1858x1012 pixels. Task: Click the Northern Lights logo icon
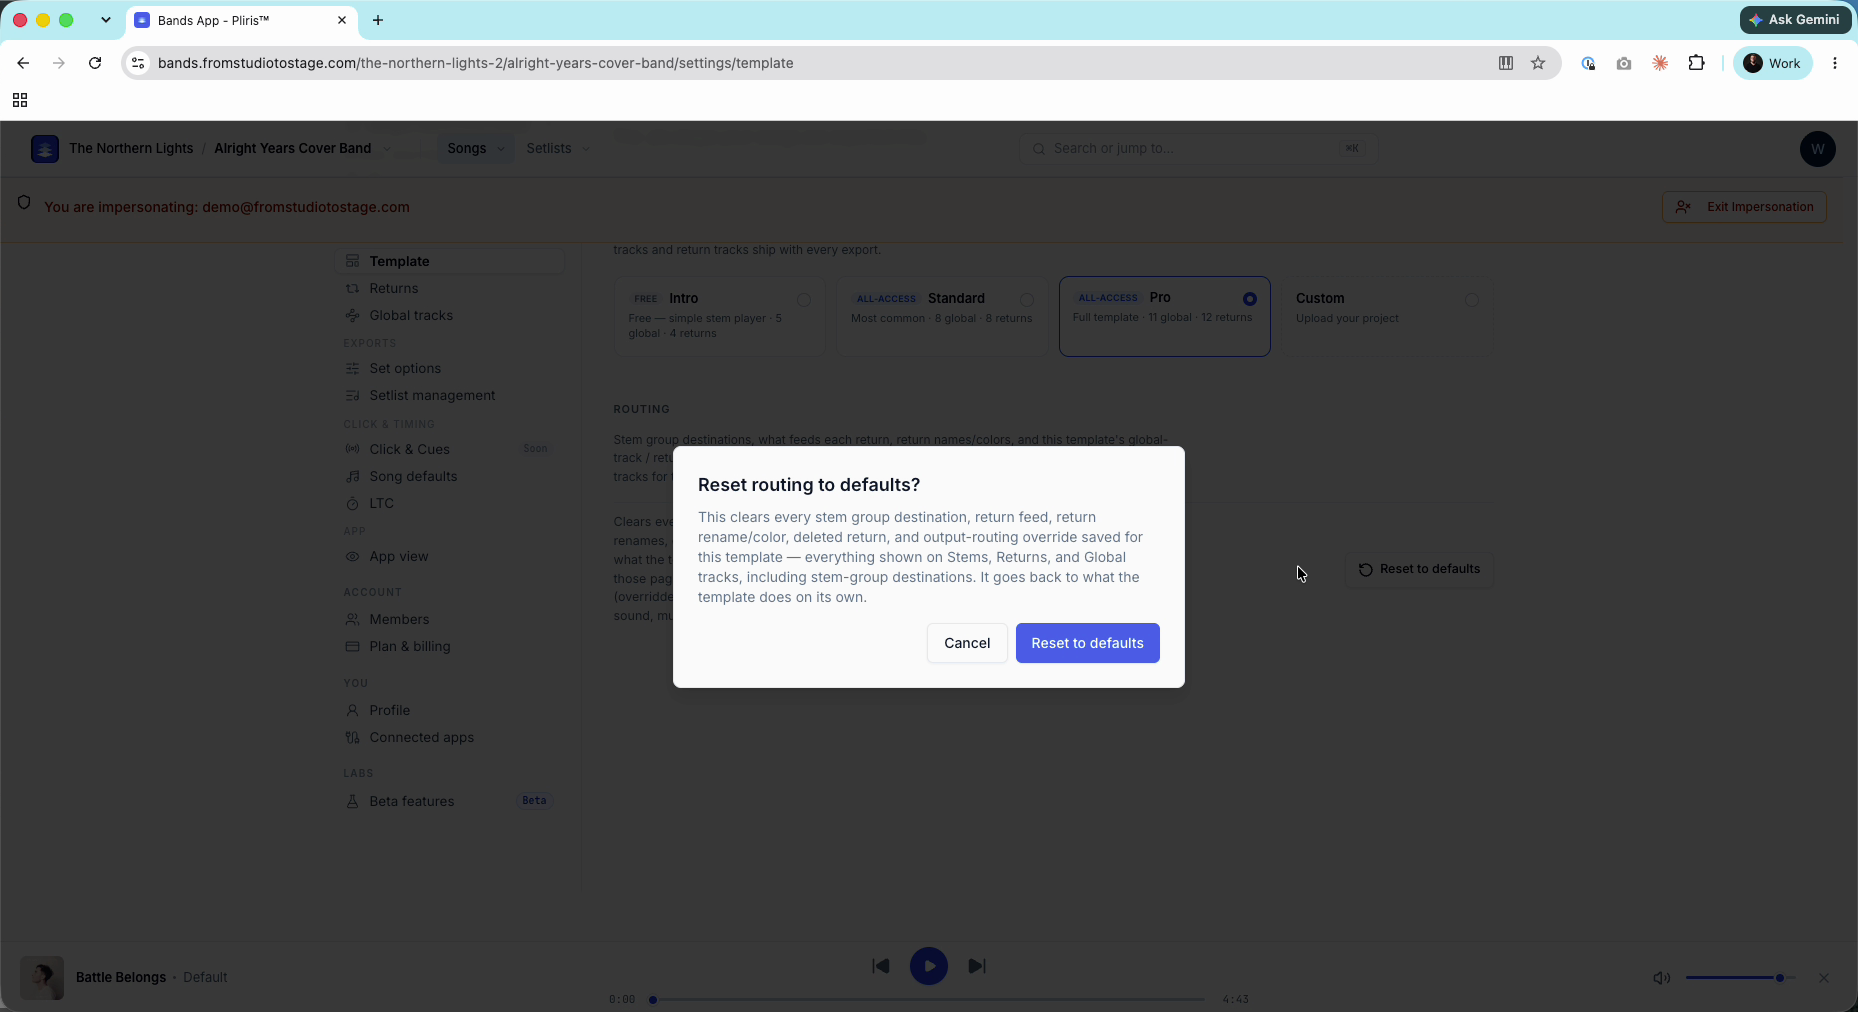(x=45, y=148)
